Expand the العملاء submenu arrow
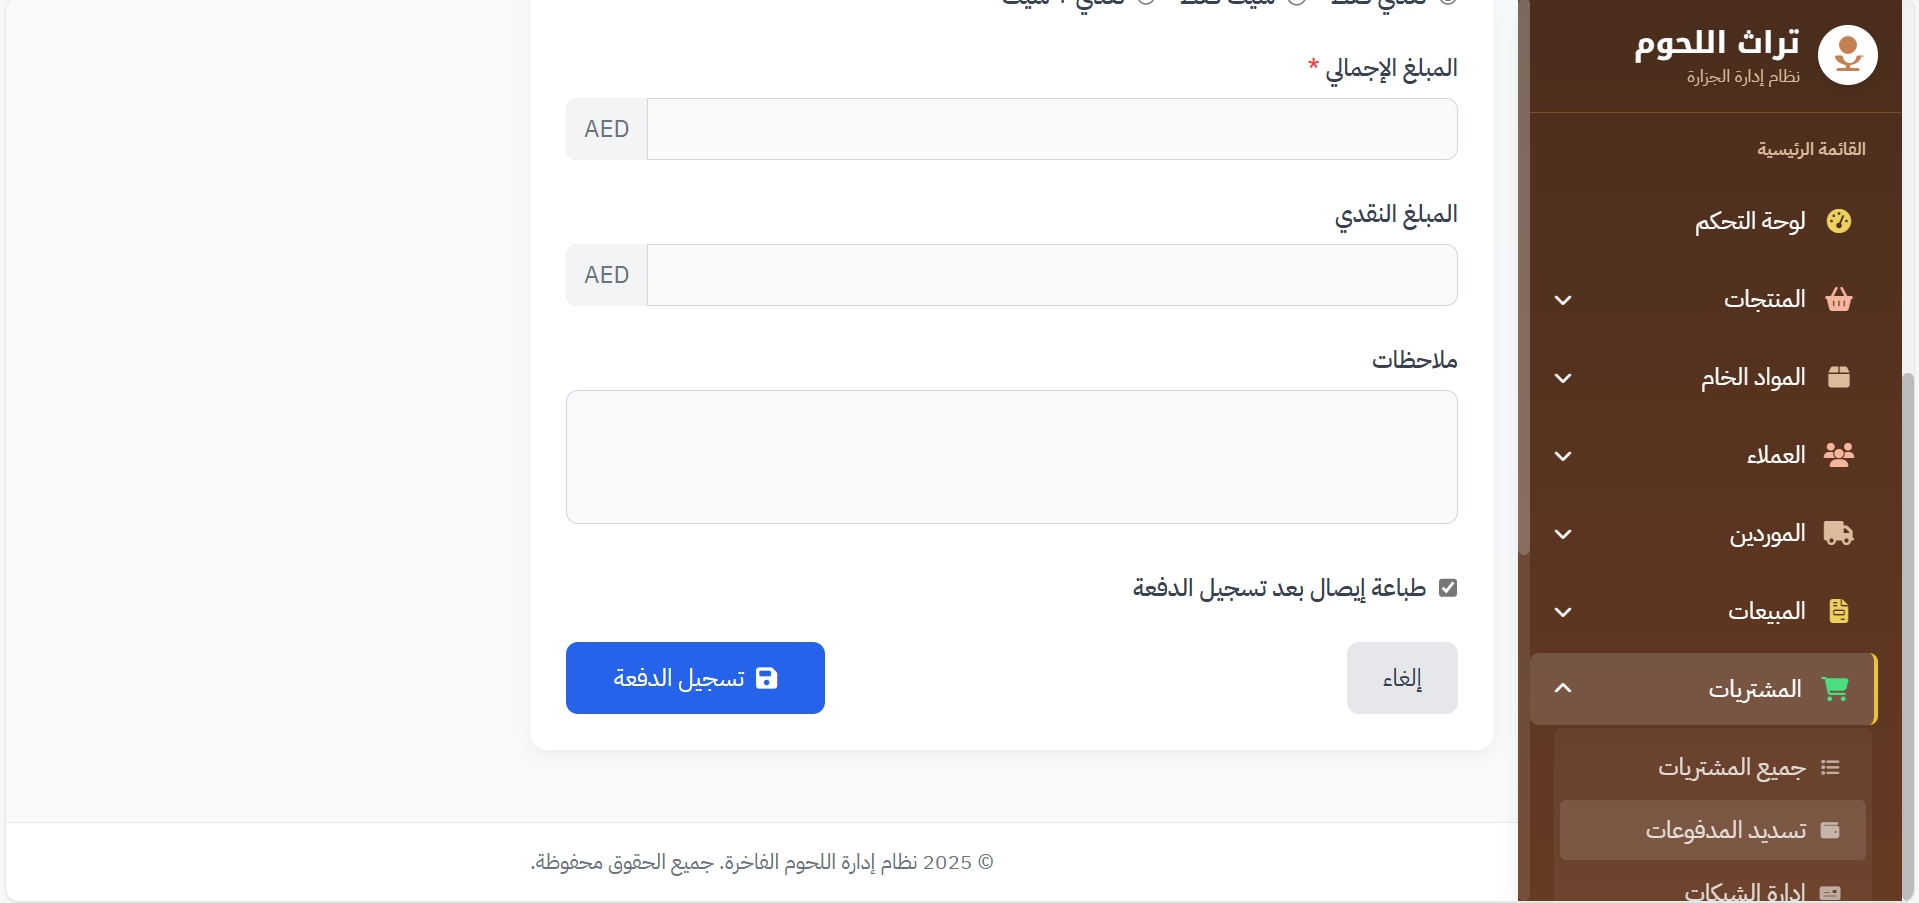Screen dimensions: 1919x903 pos(1563,456)
